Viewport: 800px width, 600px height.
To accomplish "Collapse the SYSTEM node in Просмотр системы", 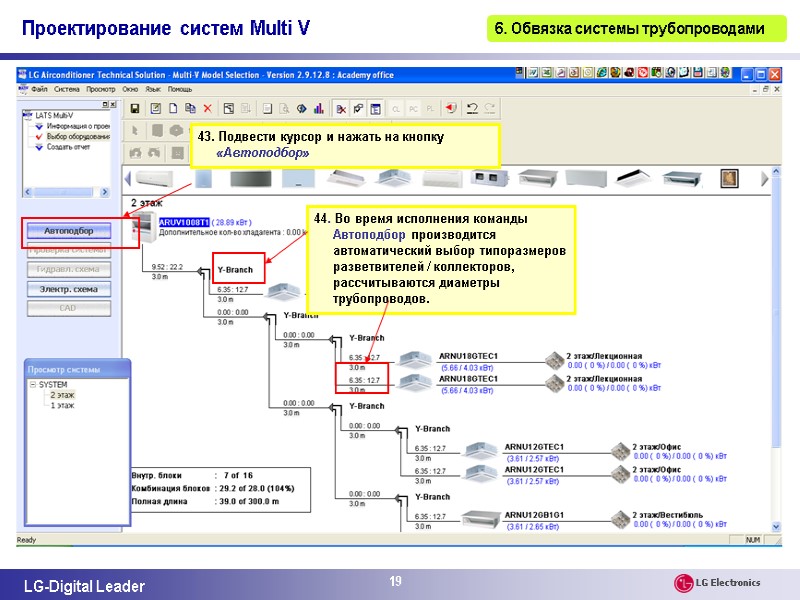I will (x=33, y=385).
